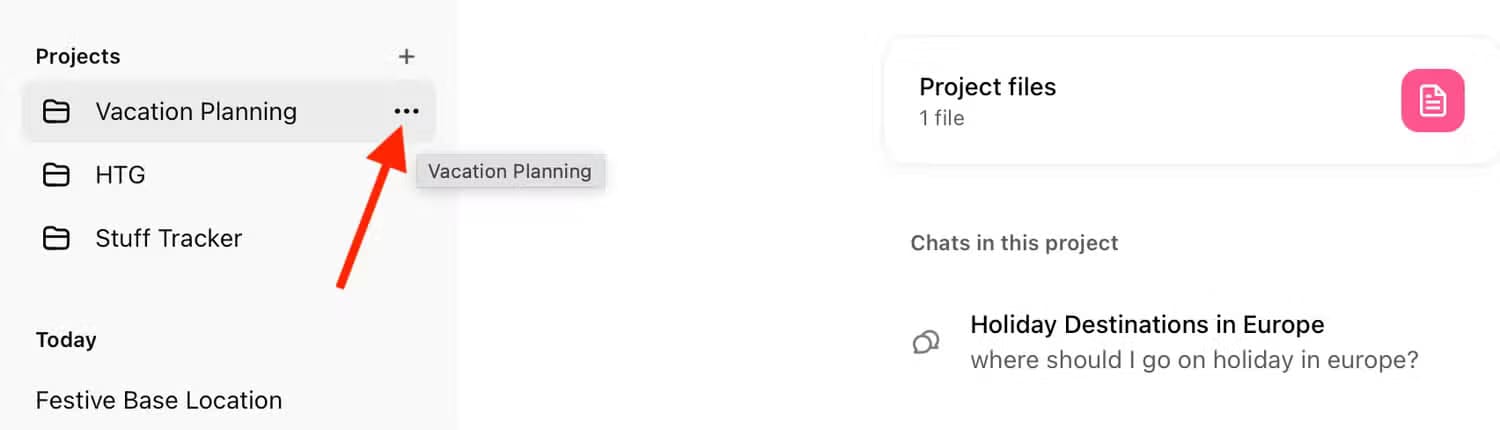Screen dimensions: 1500x430
Task: Select the Vacation Planning project name
Action: click(x=196, y=111)
